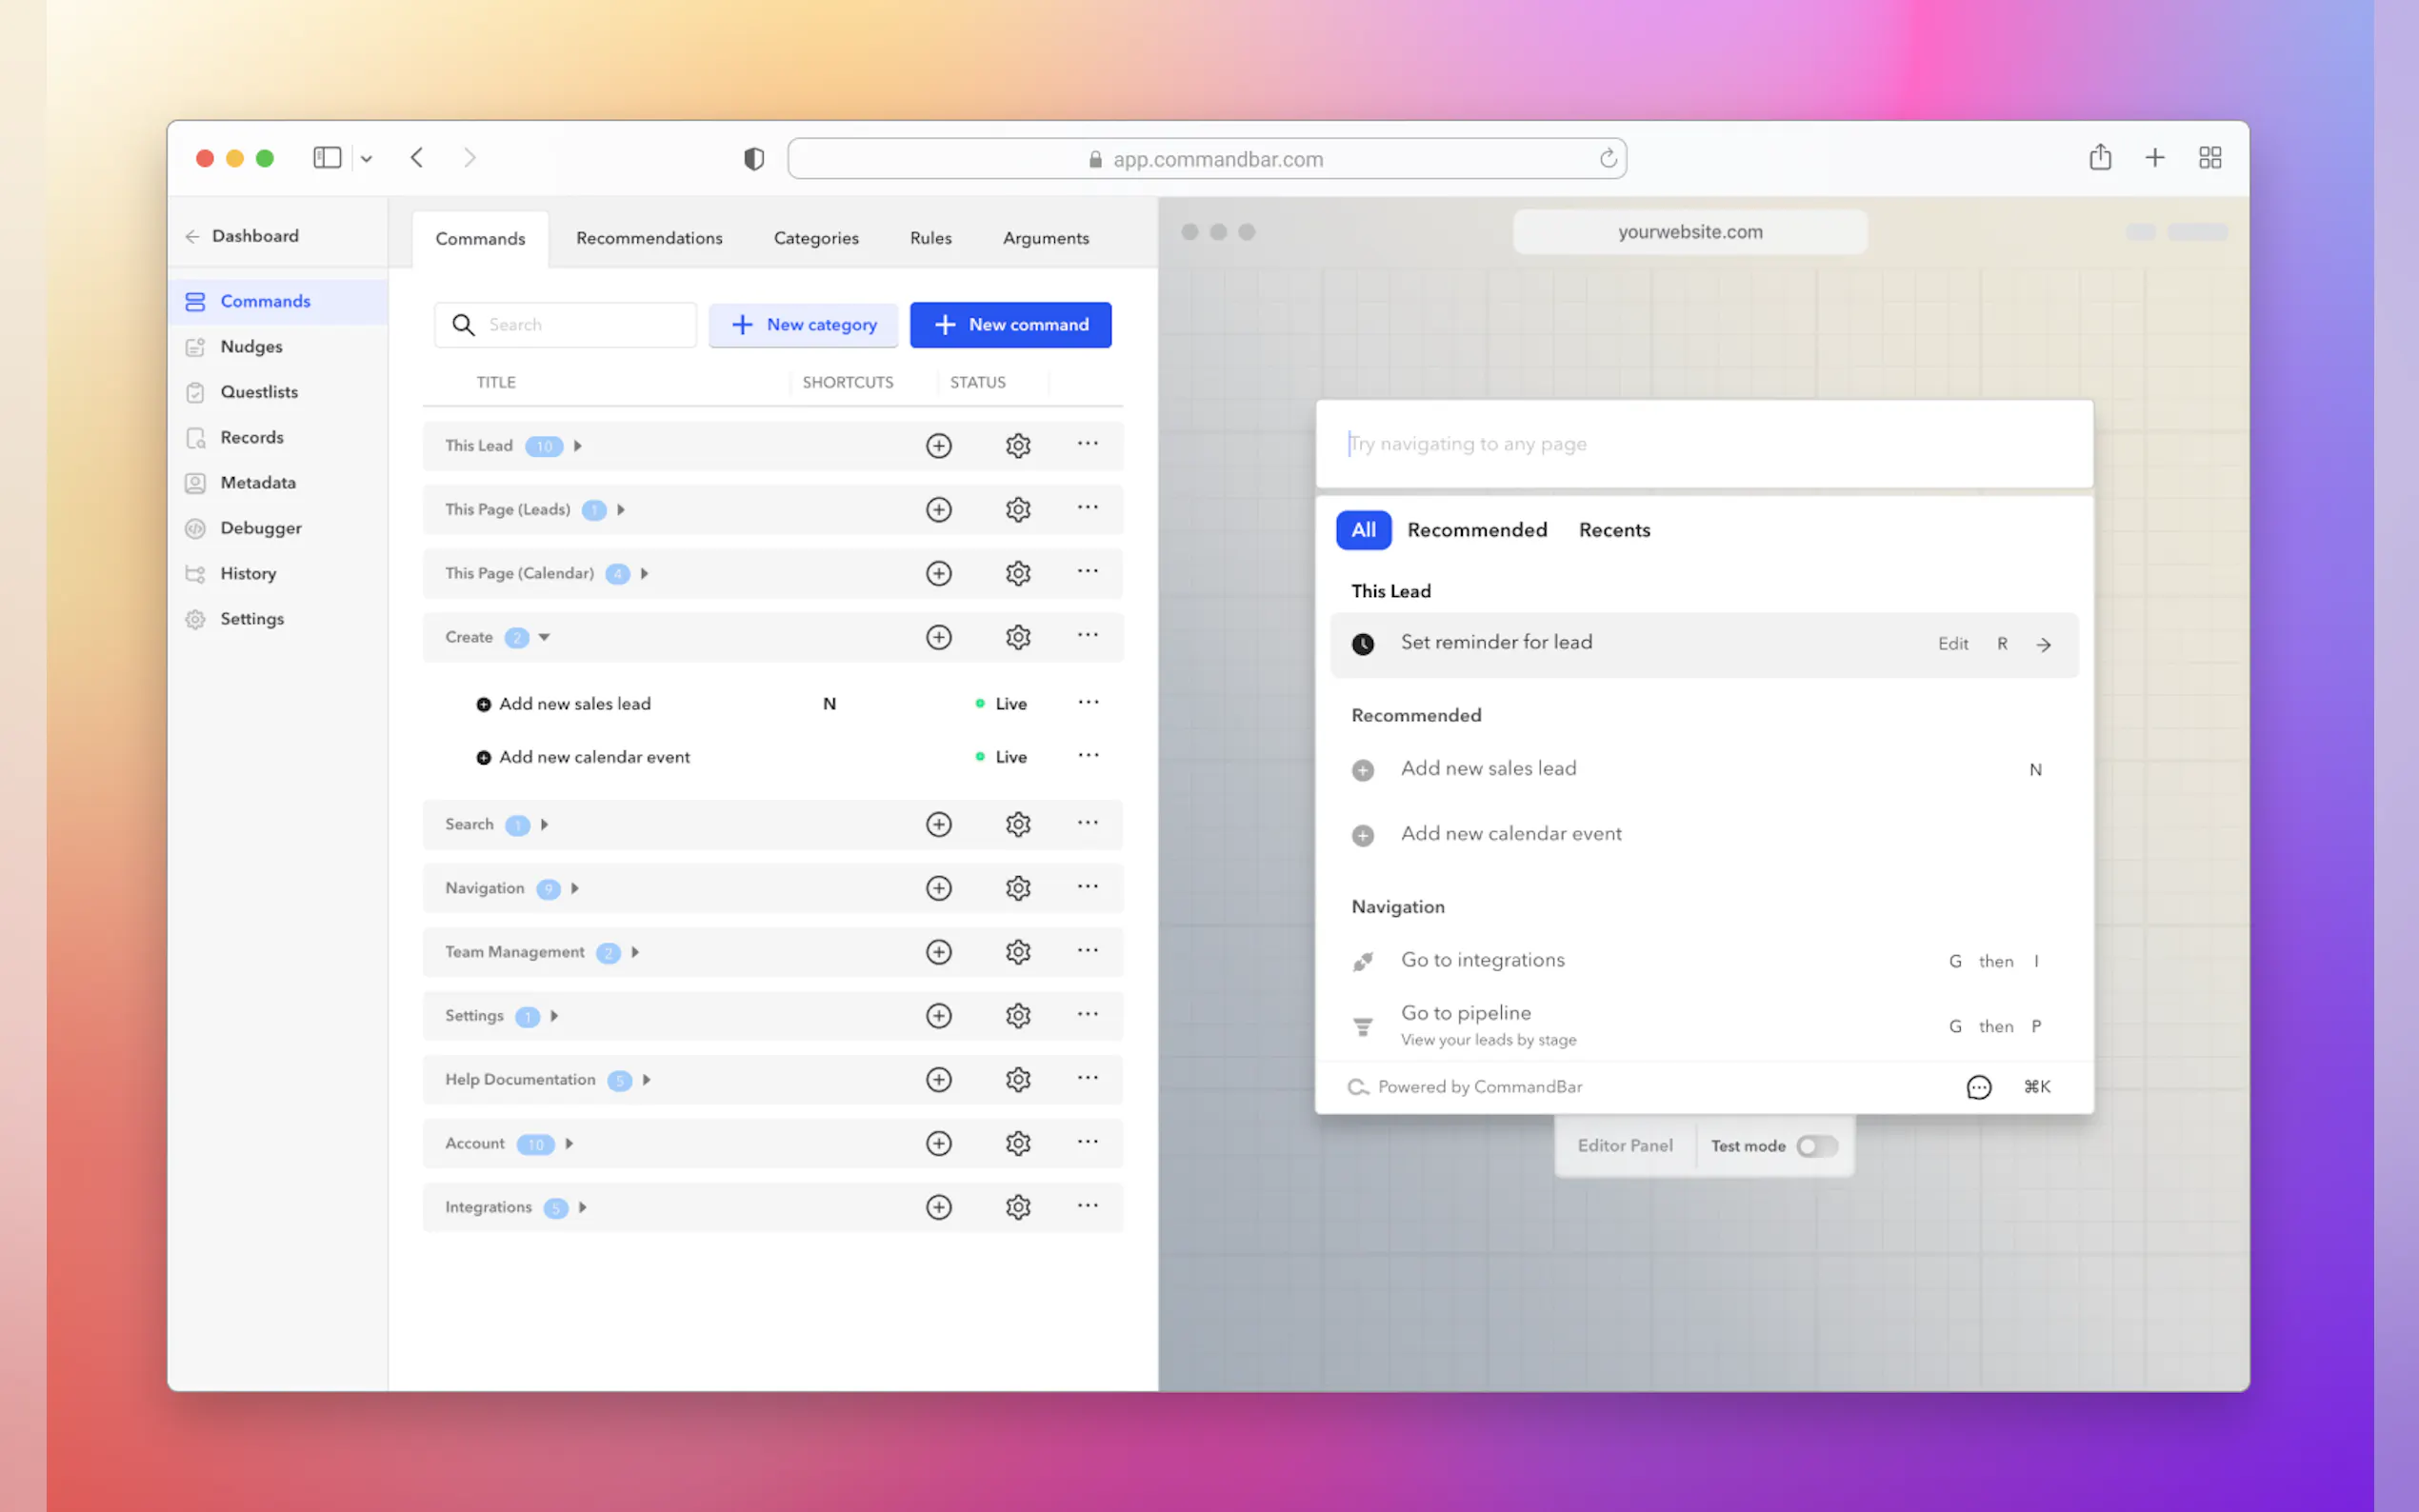Toggle the Test mode switch
Screen dimensions: 2419x1512
(1816, 1146)
